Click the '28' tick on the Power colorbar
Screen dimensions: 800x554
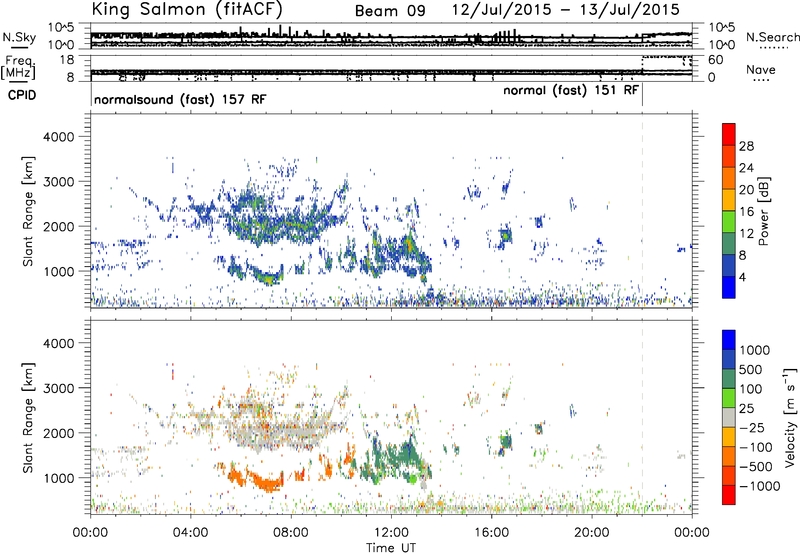pyautogui.click(x=746, y=146)
